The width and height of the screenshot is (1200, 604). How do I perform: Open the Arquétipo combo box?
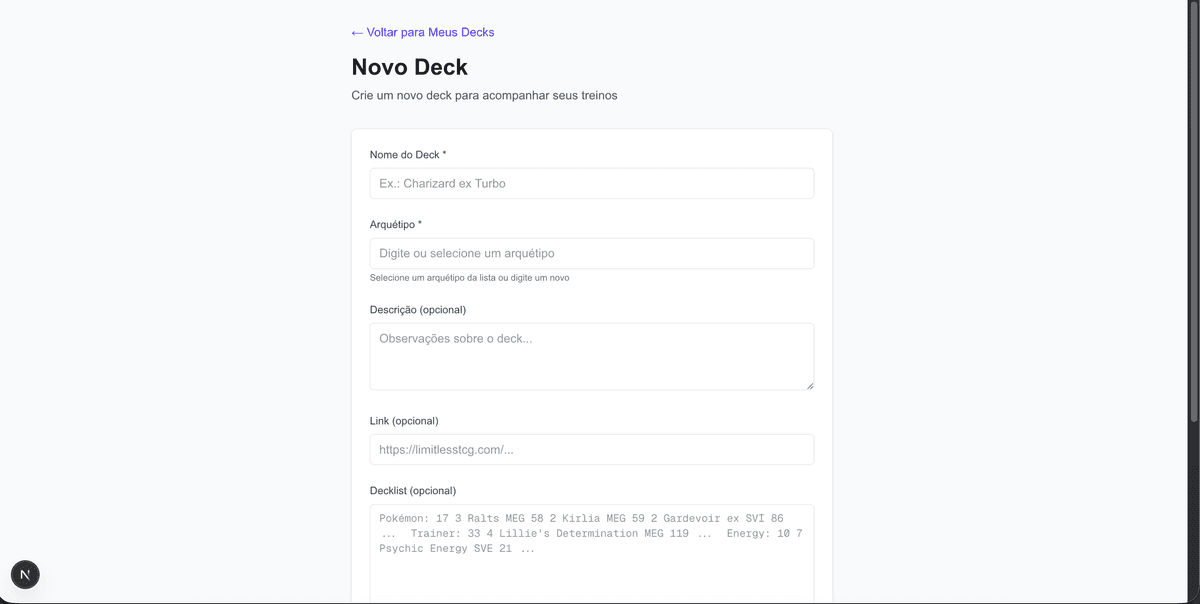(591, 254)
